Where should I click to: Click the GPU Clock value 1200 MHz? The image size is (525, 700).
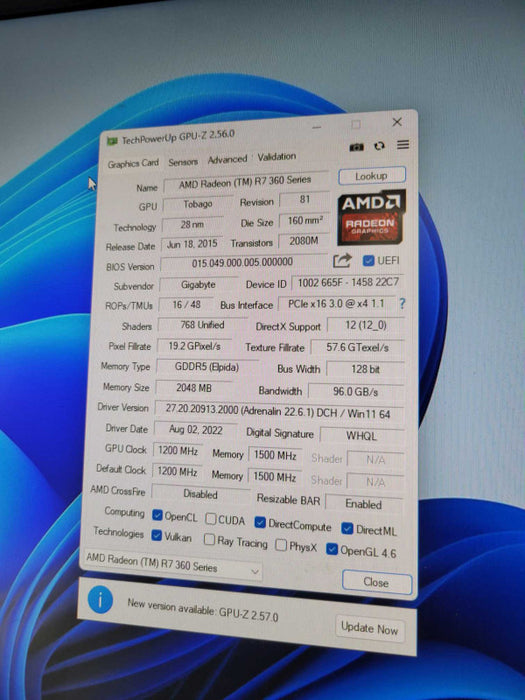178,450
